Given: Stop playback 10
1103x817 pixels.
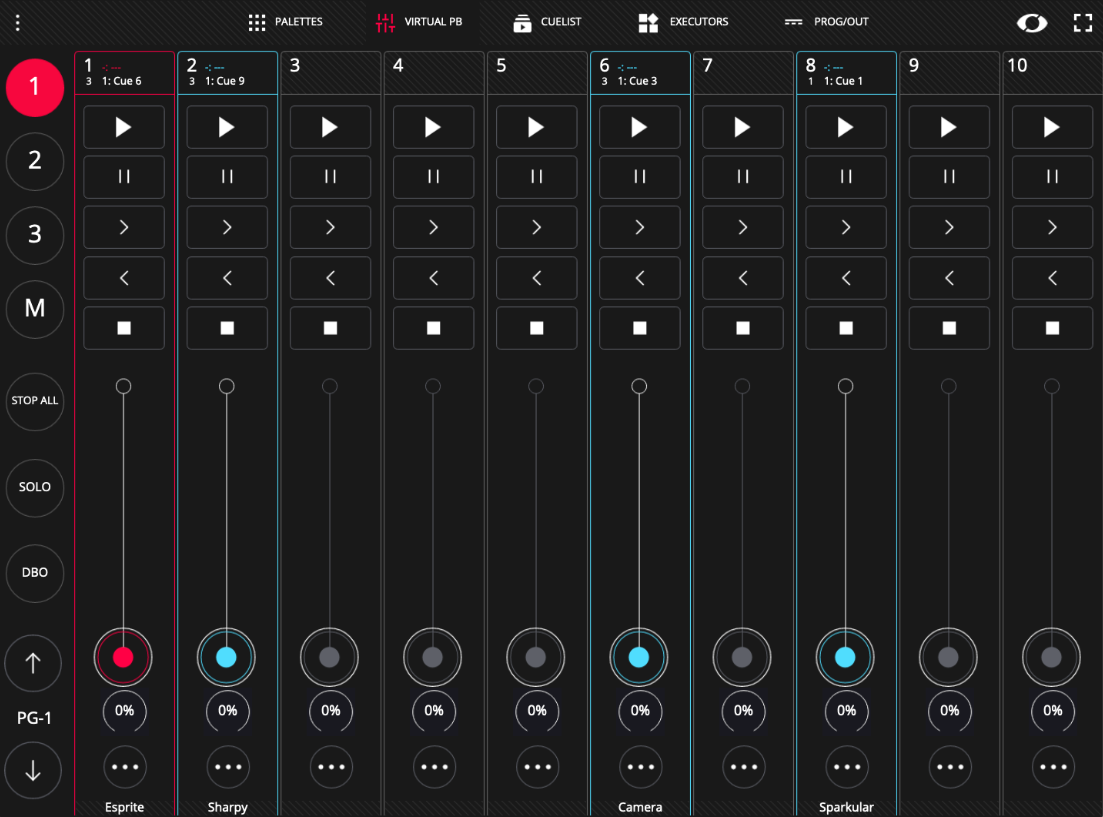Looking at the screenshot, I should [1052, 328].
